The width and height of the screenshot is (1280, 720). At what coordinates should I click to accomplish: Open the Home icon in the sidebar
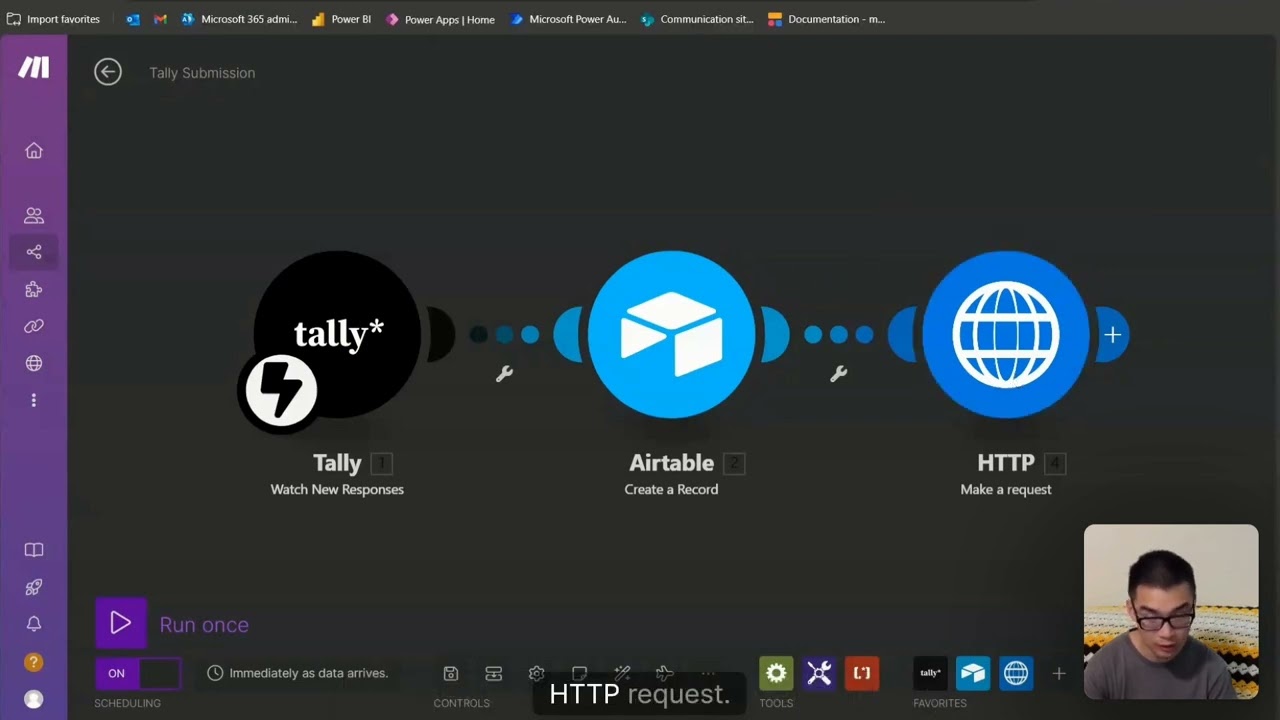[x=34, y=151]
